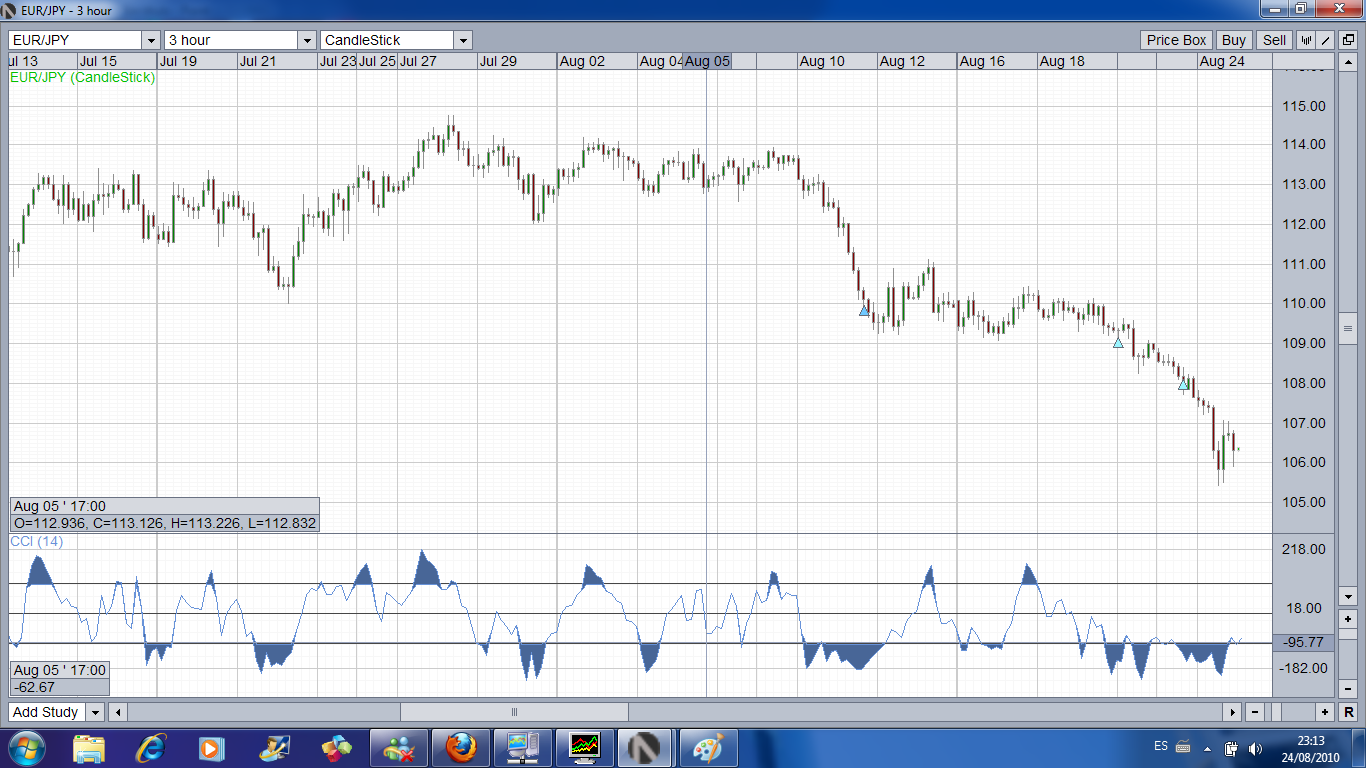The image size is (1366, 768).
Task: Click the EUR/JPY (CandleStick) chart label
Action: (82, 77)
